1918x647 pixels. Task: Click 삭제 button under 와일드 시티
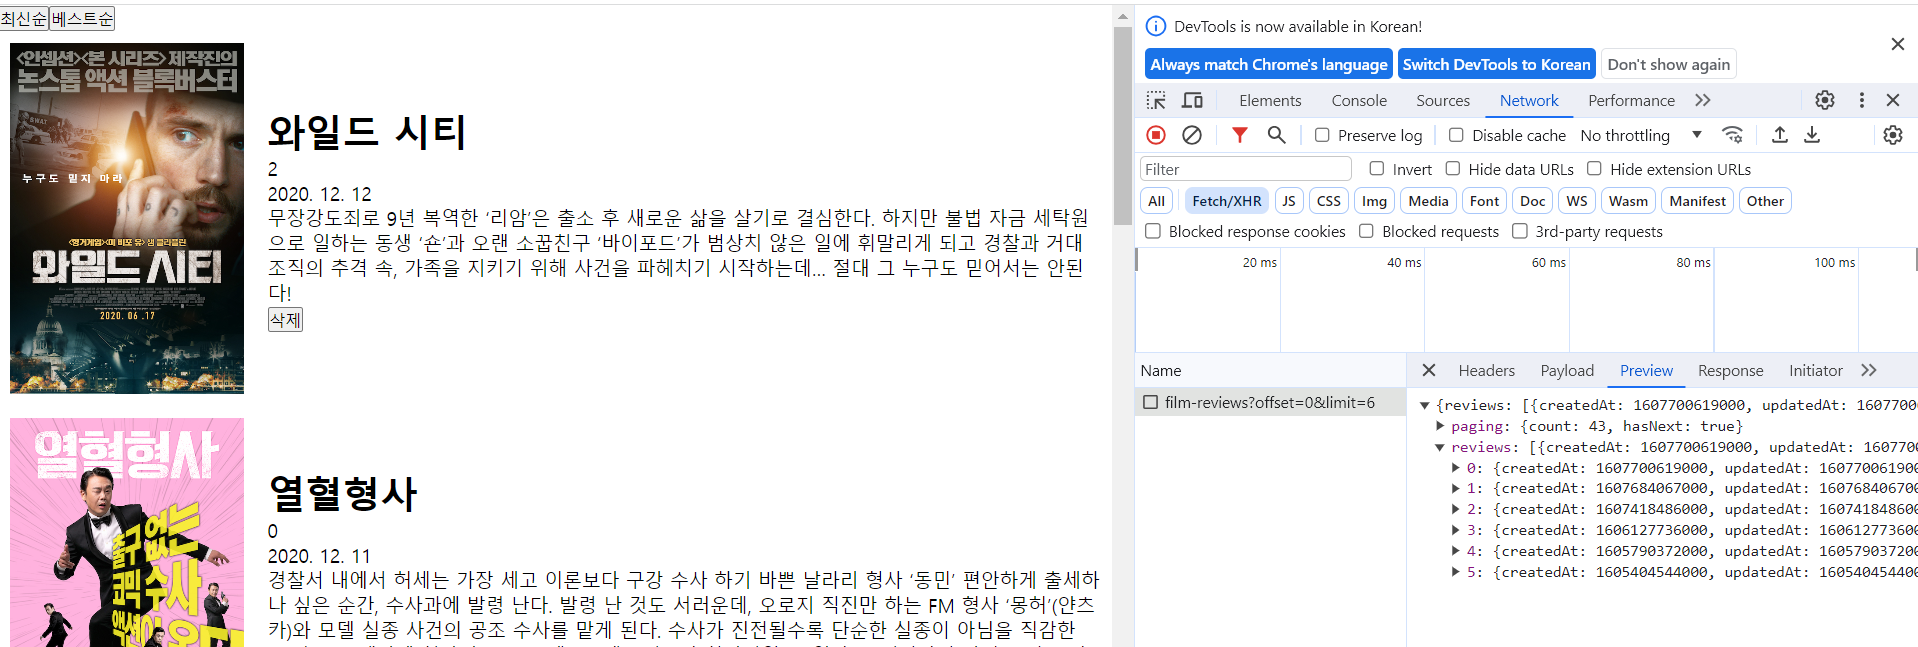tap(285, 319)
